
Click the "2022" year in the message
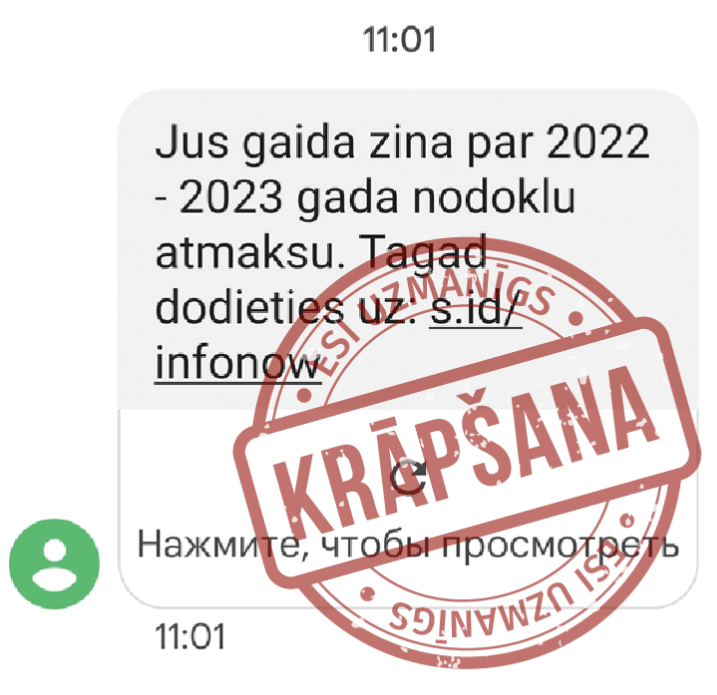coord(598,140)
